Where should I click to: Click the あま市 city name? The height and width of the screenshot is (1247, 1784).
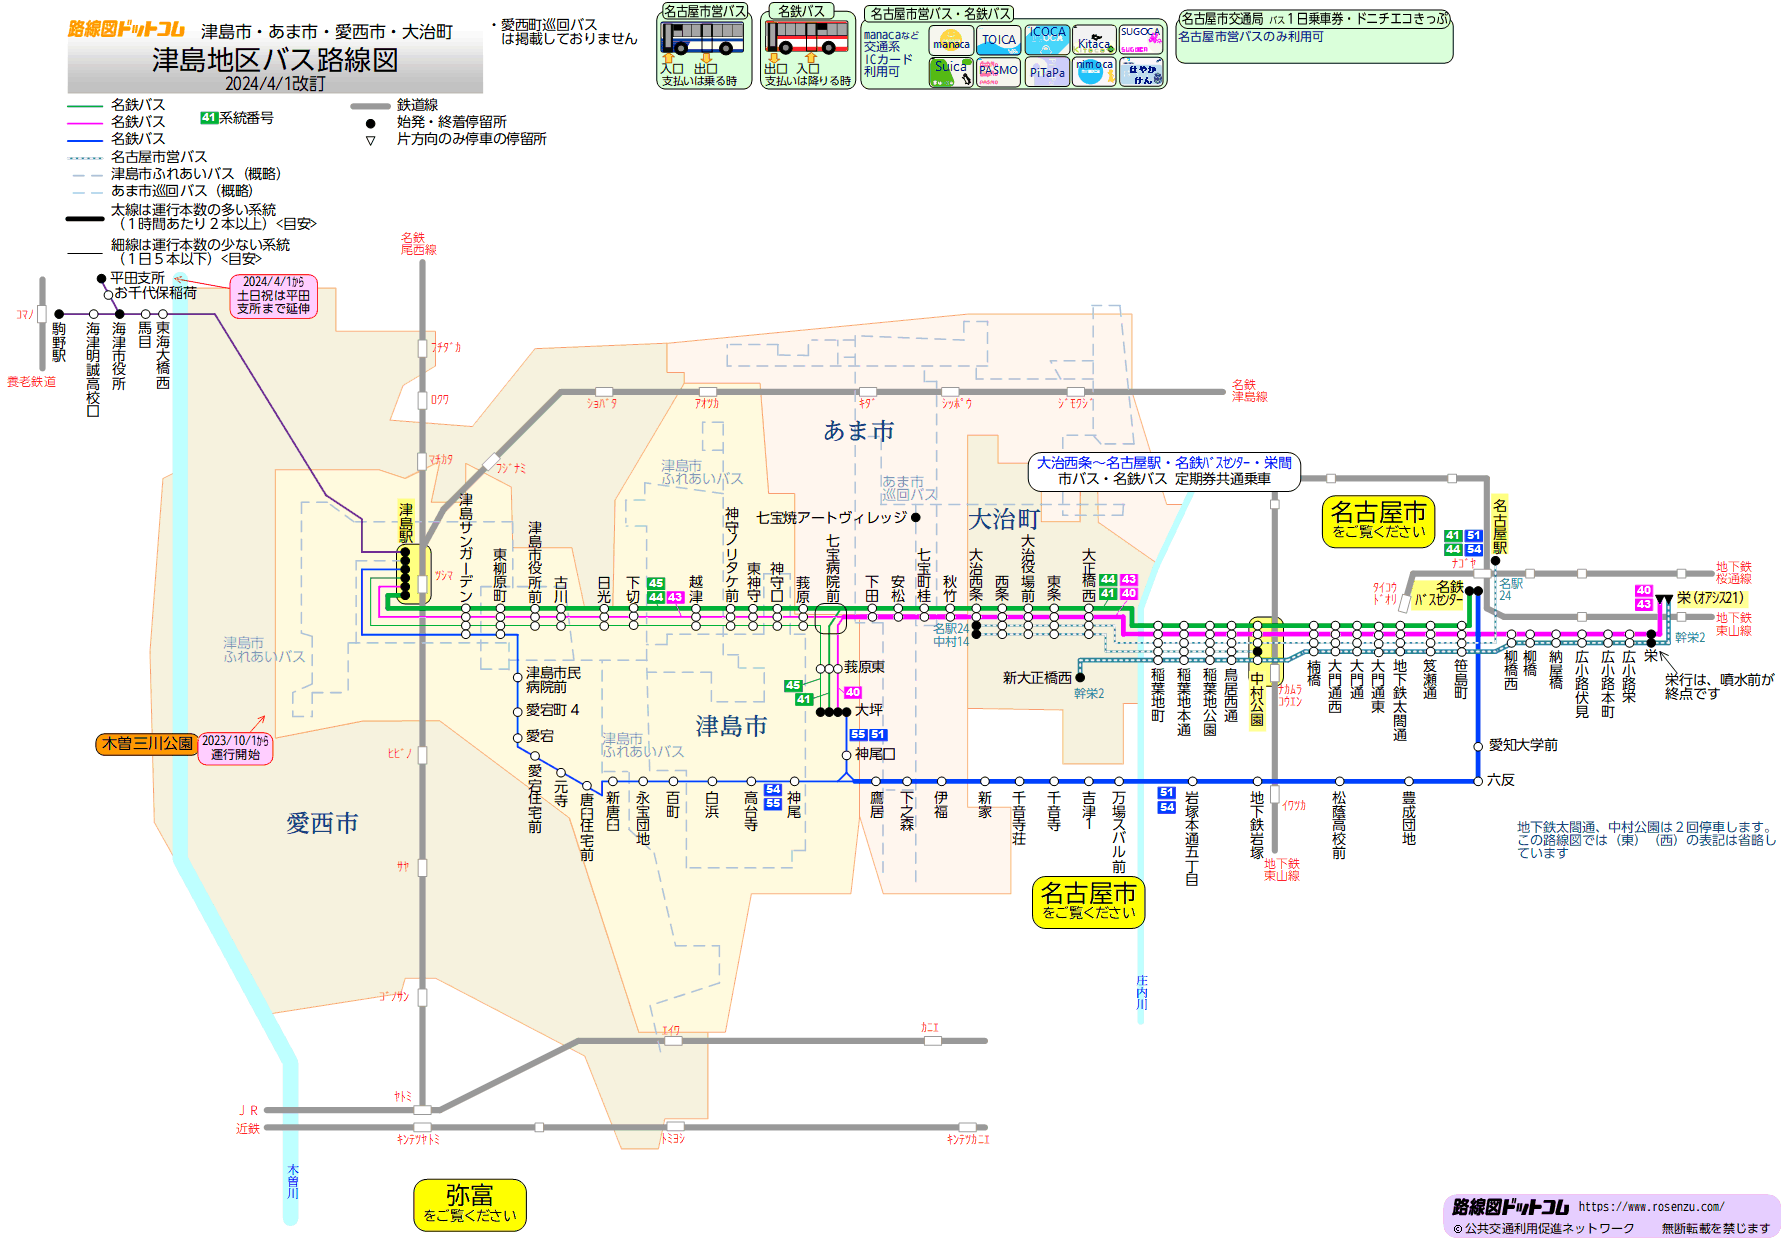859,431
